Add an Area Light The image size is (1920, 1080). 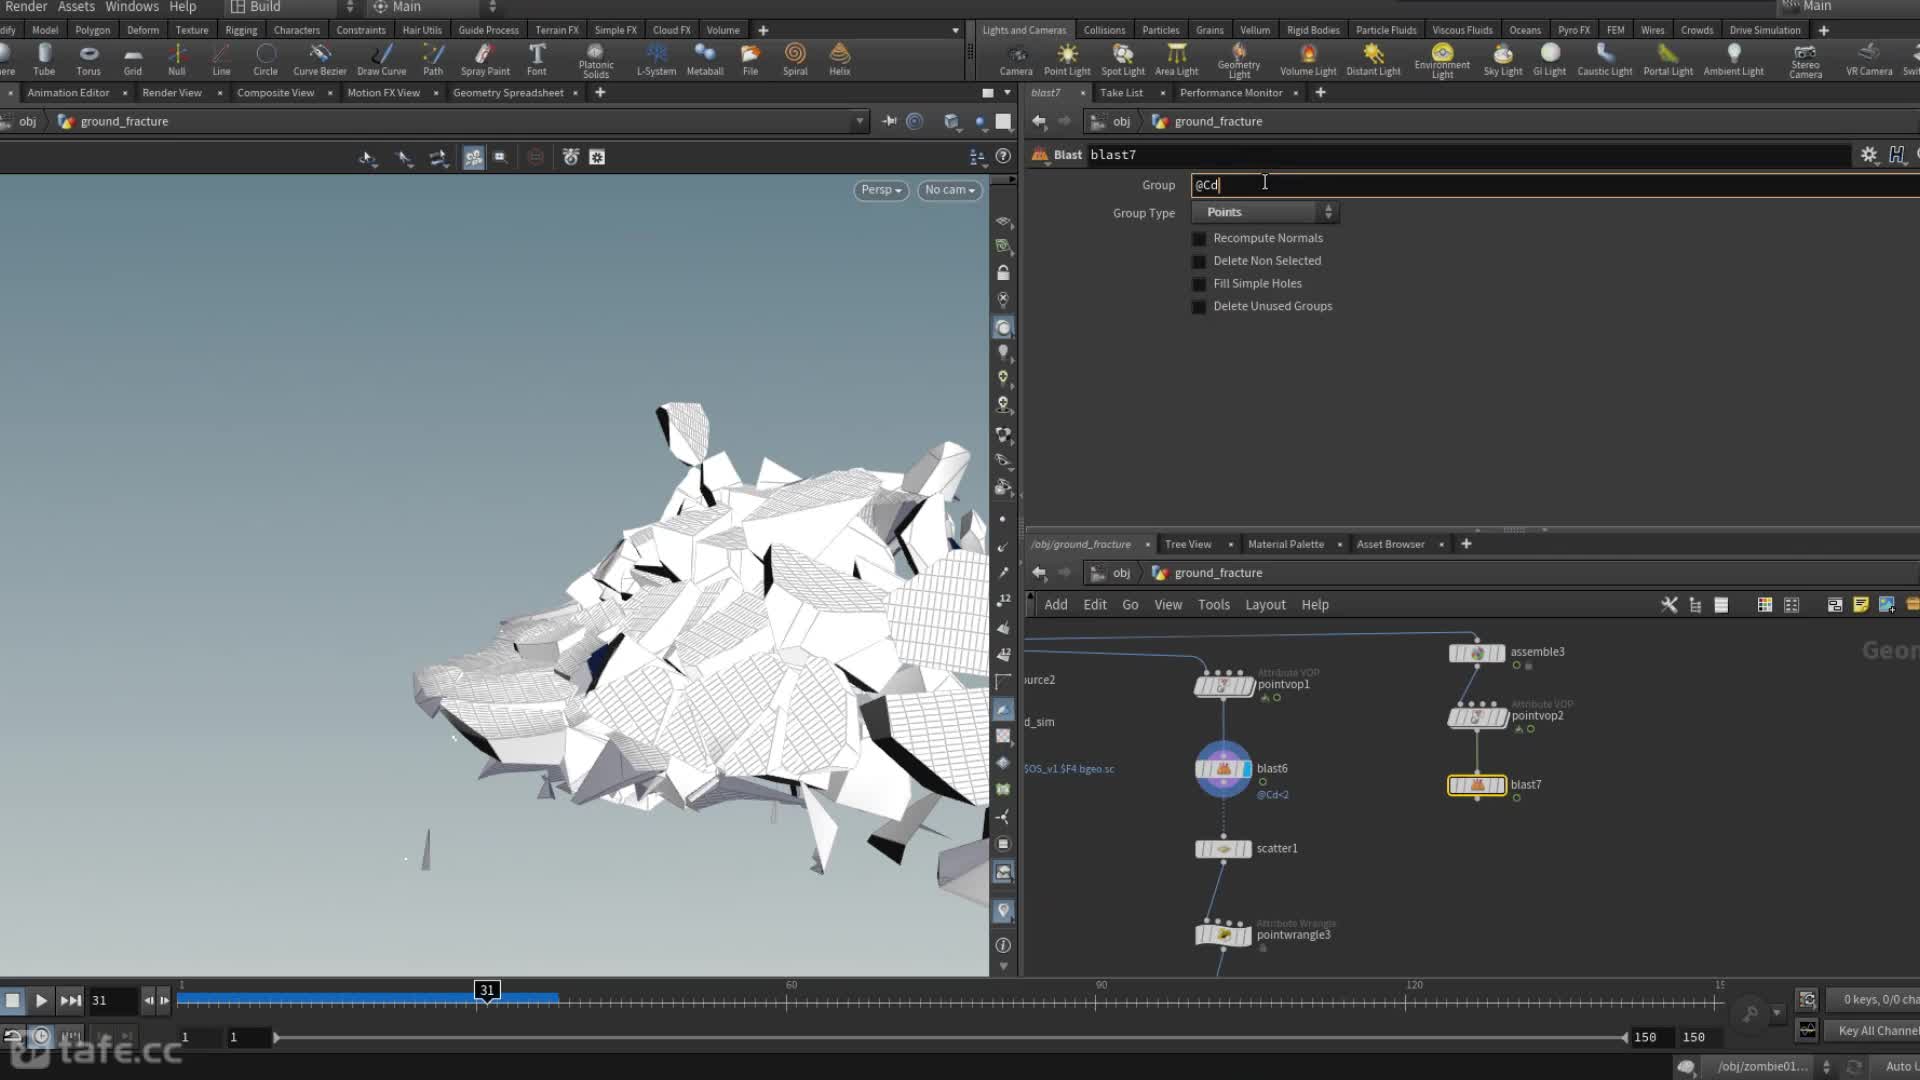pos(1177,59)
